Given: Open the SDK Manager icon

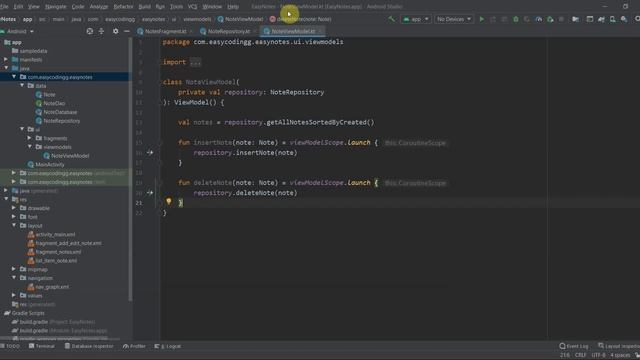Looking at the screenshot, I should [x=624, y=19].
